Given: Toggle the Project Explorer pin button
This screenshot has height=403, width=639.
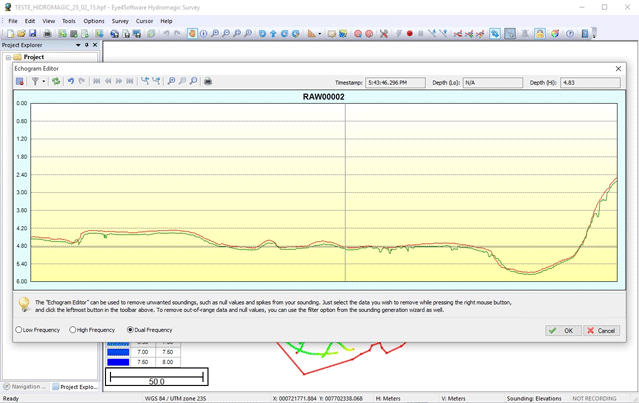Looking at the screenshot, I should (87, 45).
